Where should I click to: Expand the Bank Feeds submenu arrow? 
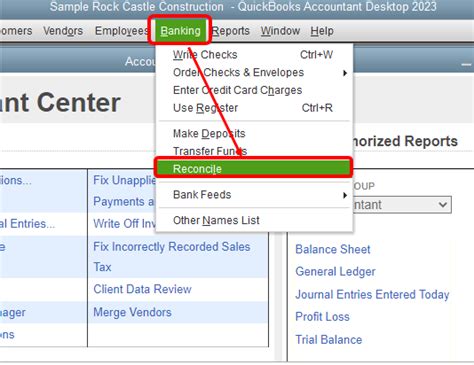(x=345, y=195)
